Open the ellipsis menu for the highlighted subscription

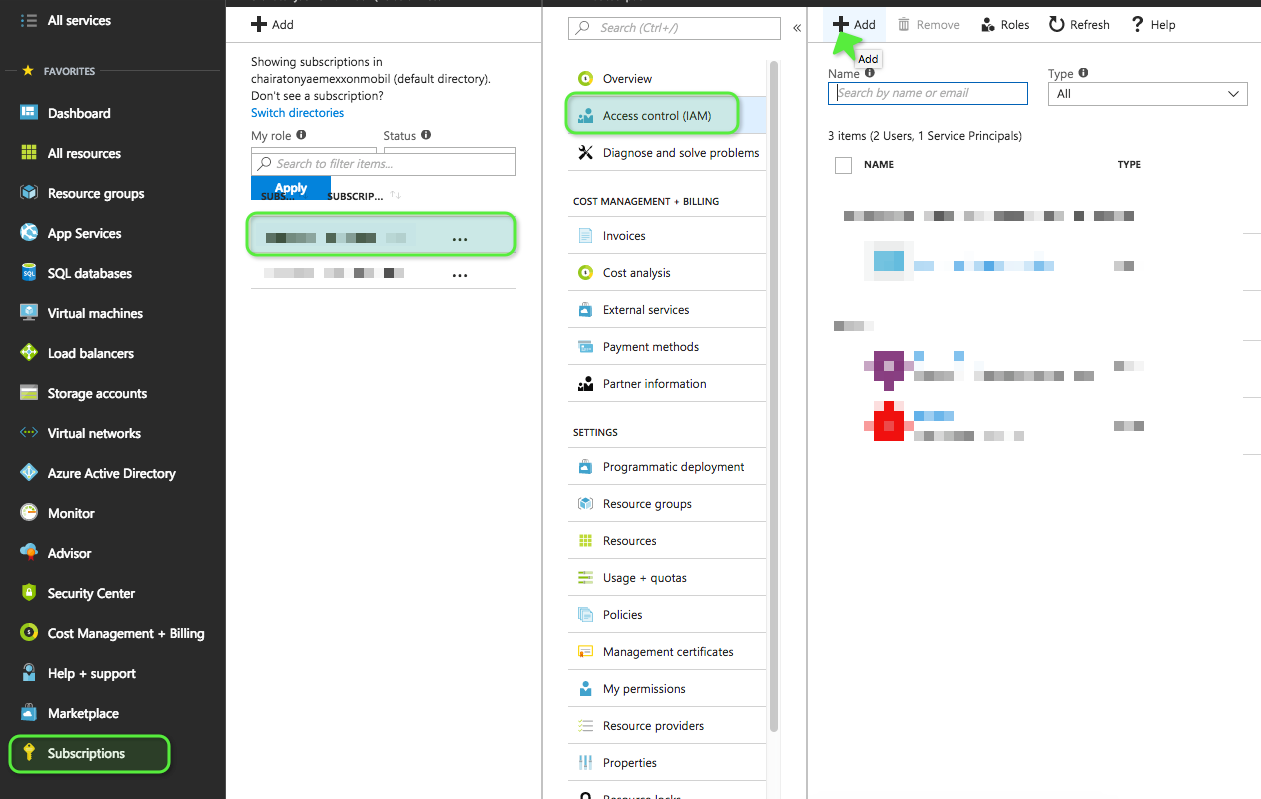point(460,239)
